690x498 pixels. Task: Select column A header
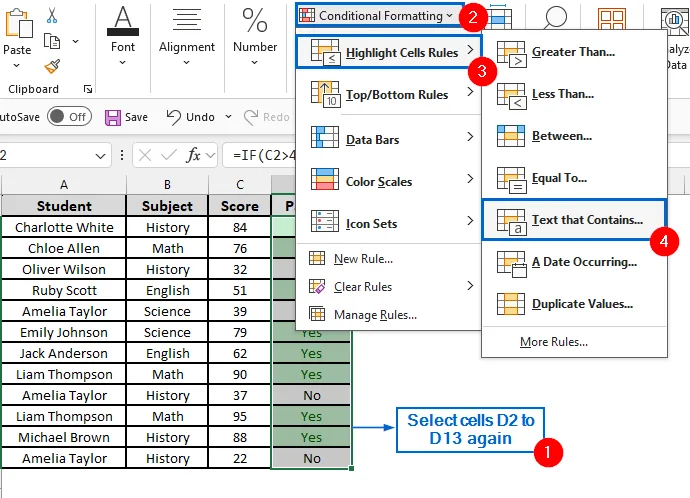pyautogui.click(x=64, y=185)
